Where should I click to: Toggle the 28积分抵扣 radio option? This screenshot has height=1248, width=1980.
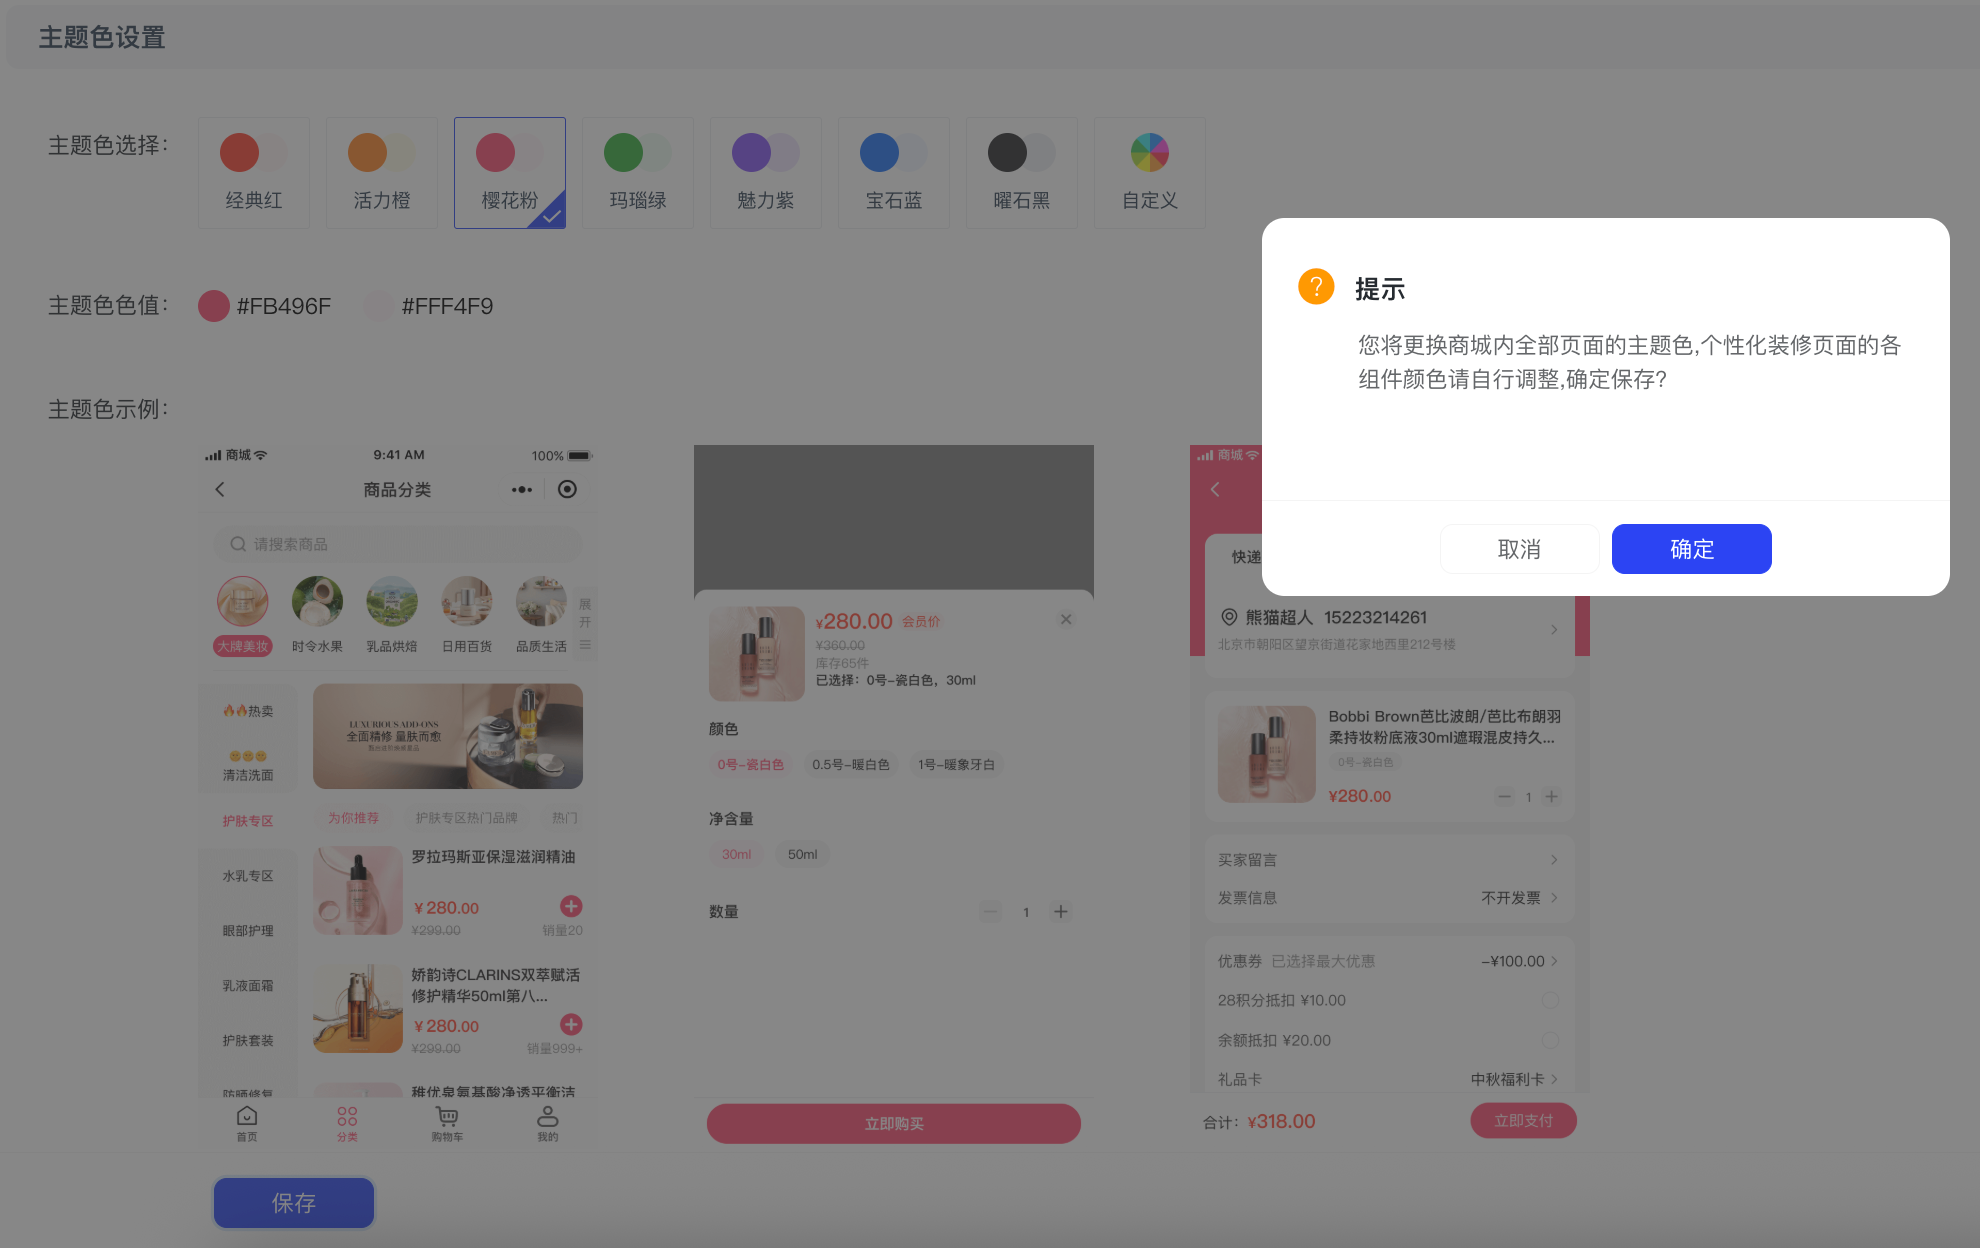point(1550,1000)
